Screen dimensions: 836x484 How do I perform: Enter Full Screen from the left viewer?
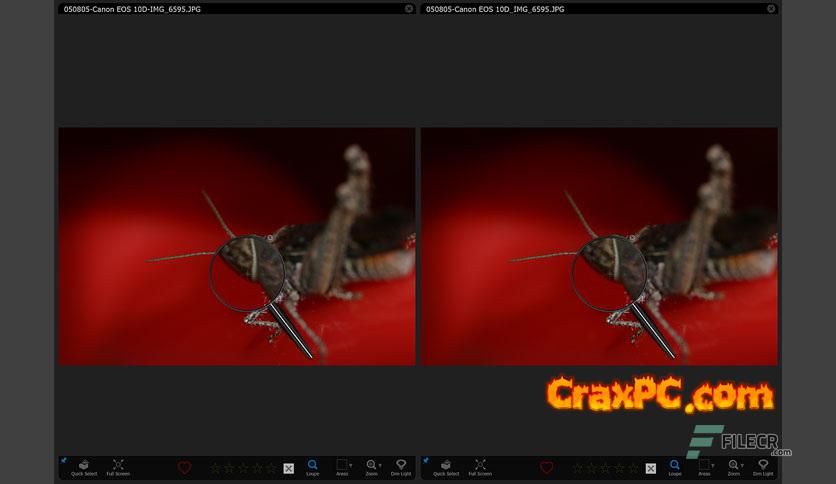pyautogui.click(x=118, y=467)
